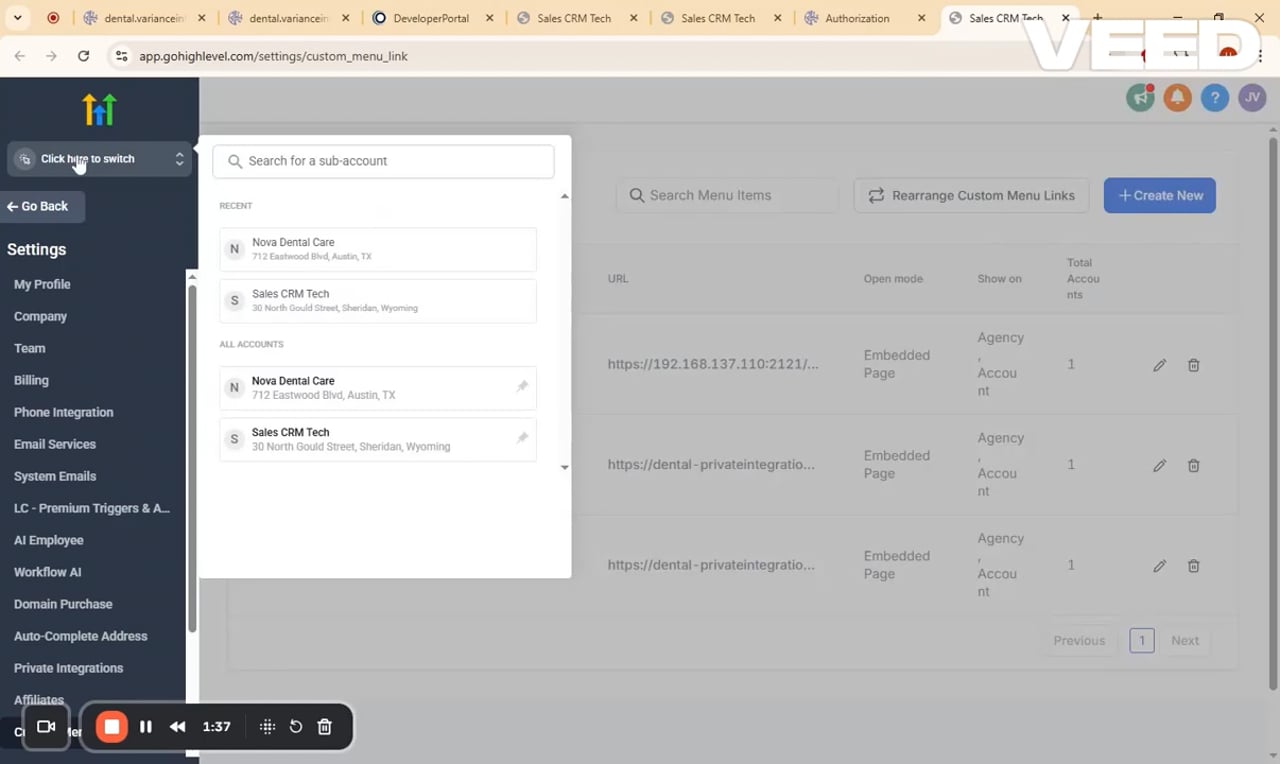Discard the recording with trash icon
The image size is (1280, 764).
(x=325, y=727)
